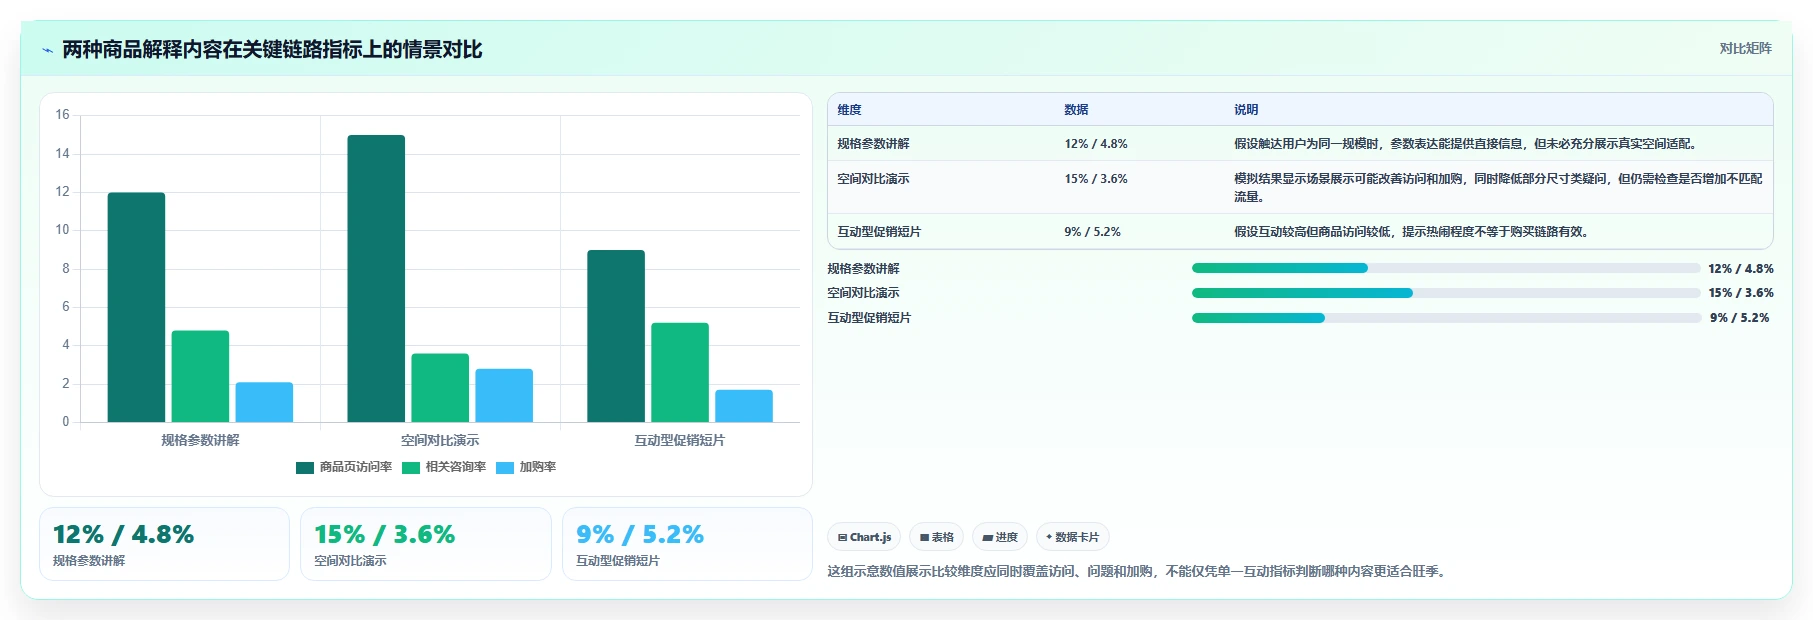Click the light green 规格参数讲解 inquiry bar
This screenshot has width=1813, height=620.
point(200,376)
